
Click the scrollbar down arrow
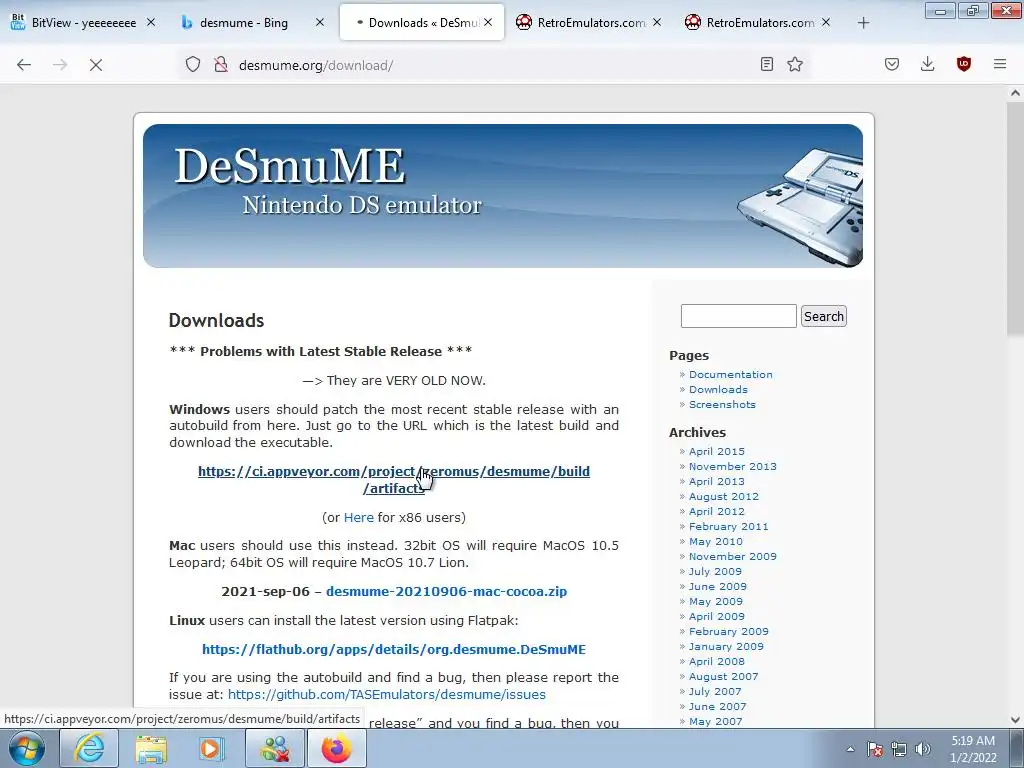1015,720
